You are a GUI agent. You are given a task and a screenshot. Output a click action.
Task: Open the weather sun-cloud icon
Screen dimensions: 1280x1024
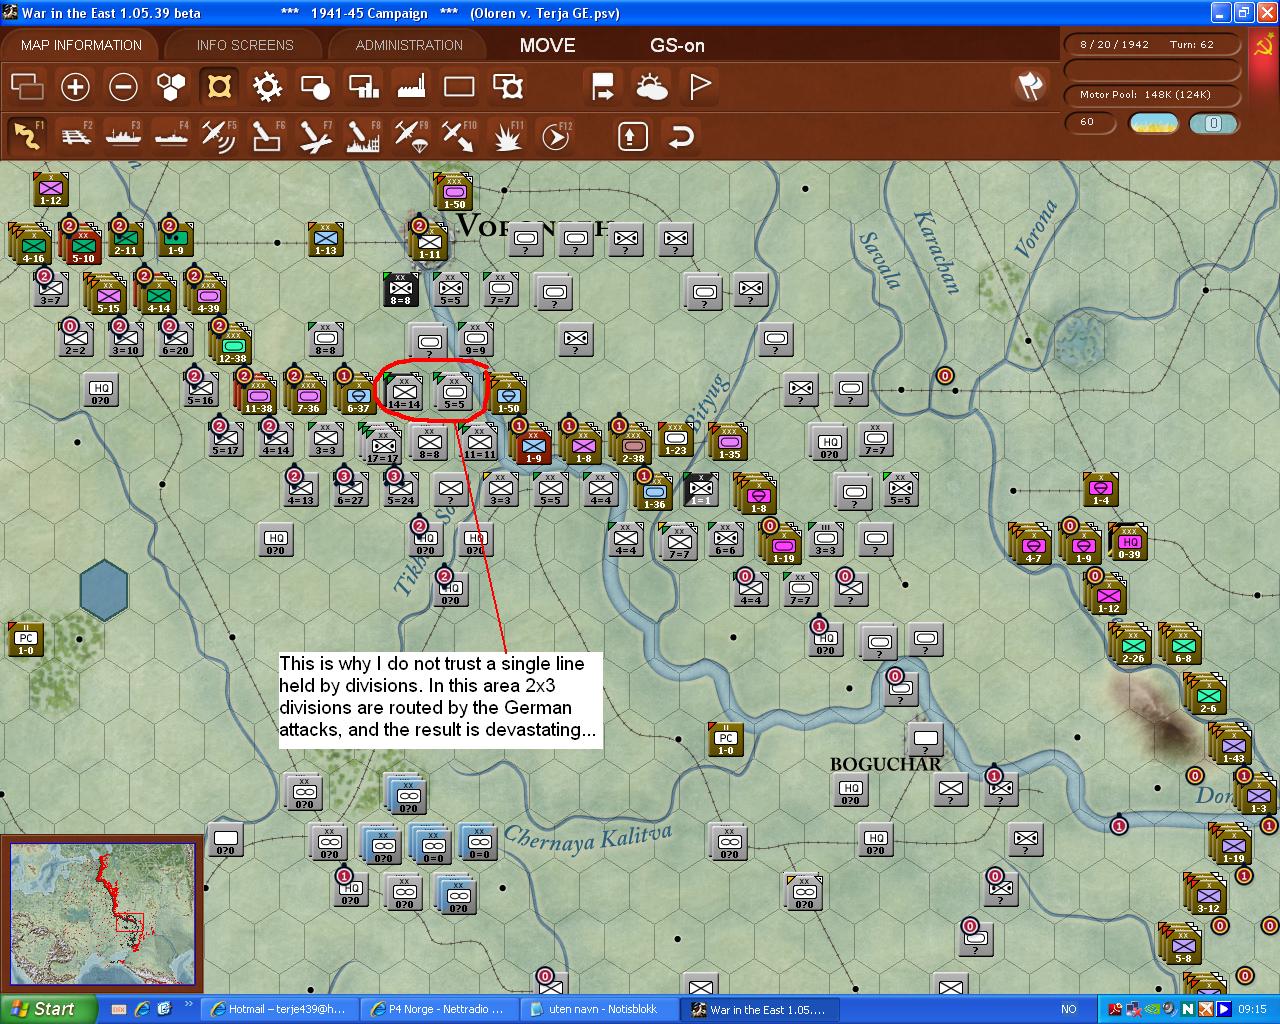(x=652, y=87)
